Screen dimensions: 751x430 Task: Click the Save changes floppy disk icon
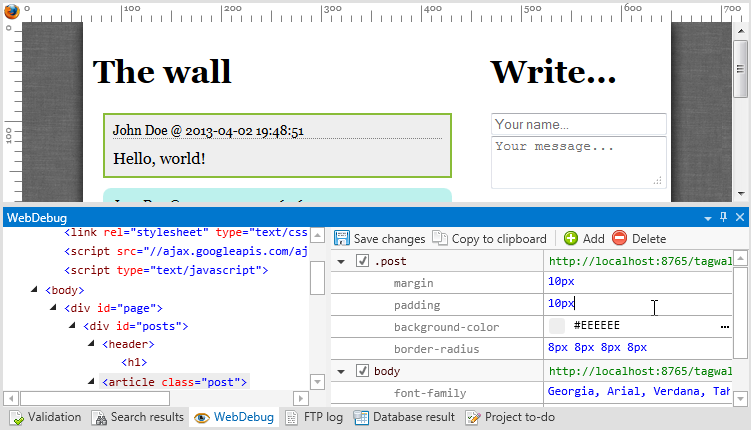[x=341, y=238]
